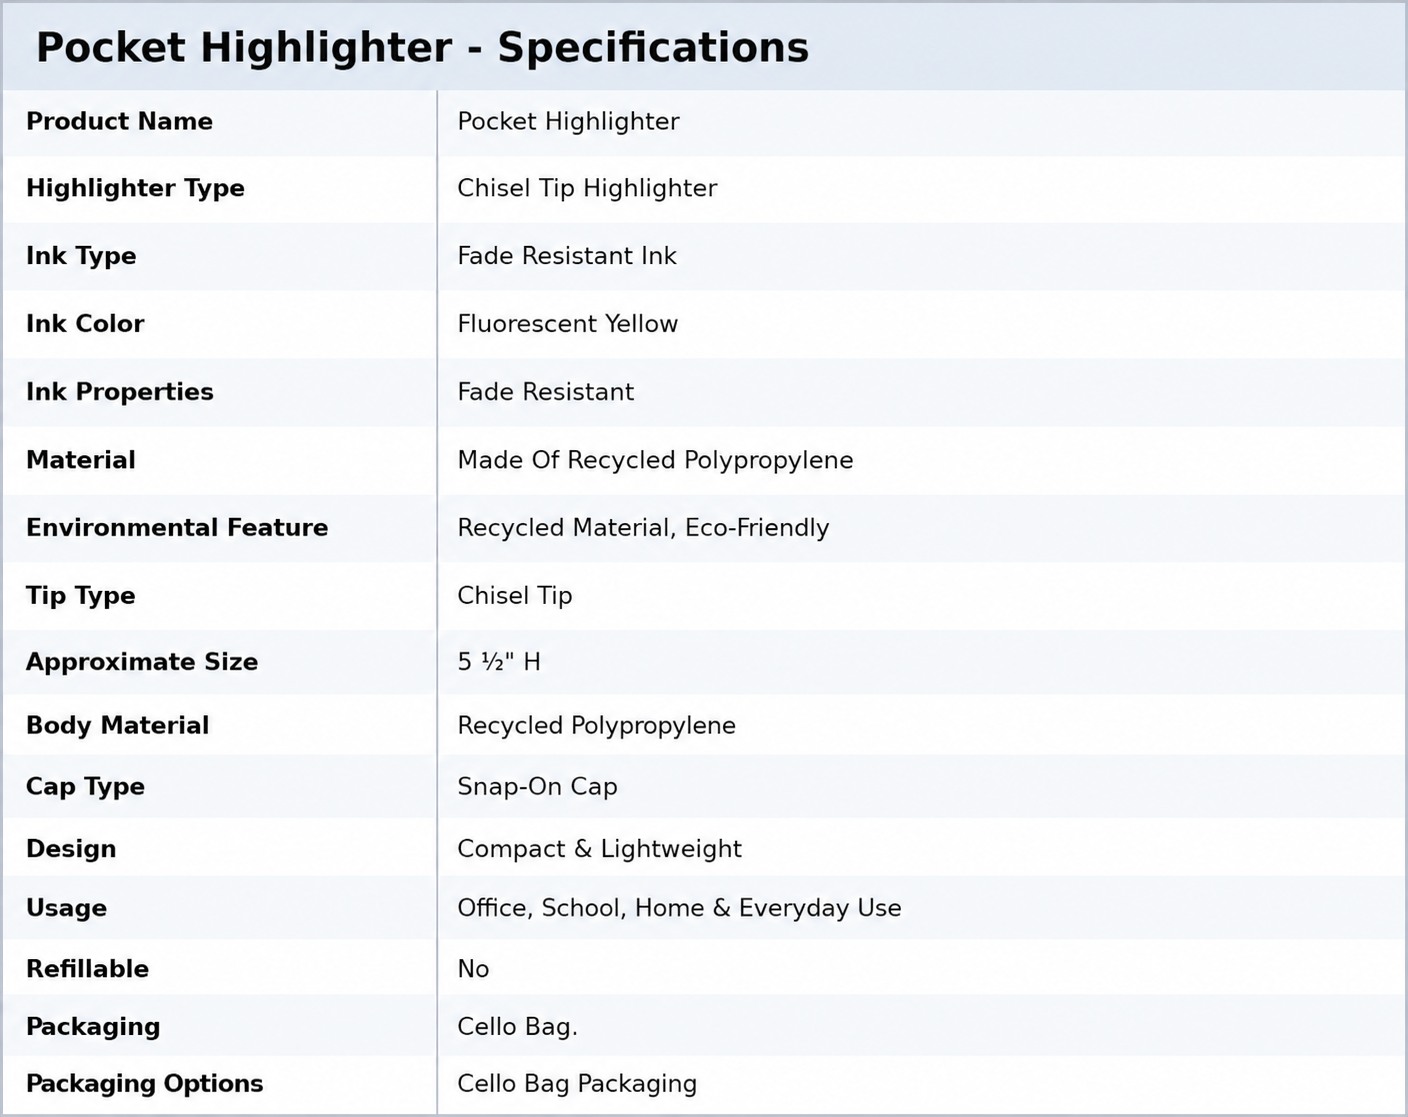This screenshot has height=1117, width=1408.
Task: Select the 'Snap-On Cap' value
Action: click(537, 787)
